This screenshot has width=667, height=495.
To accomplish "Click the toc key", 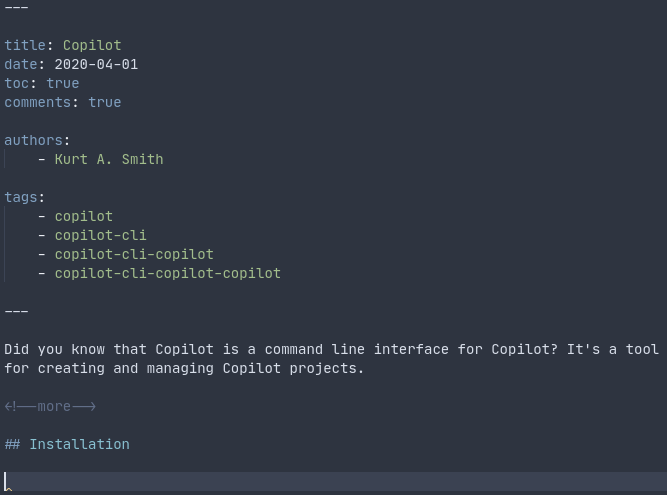I will (16, 83).
